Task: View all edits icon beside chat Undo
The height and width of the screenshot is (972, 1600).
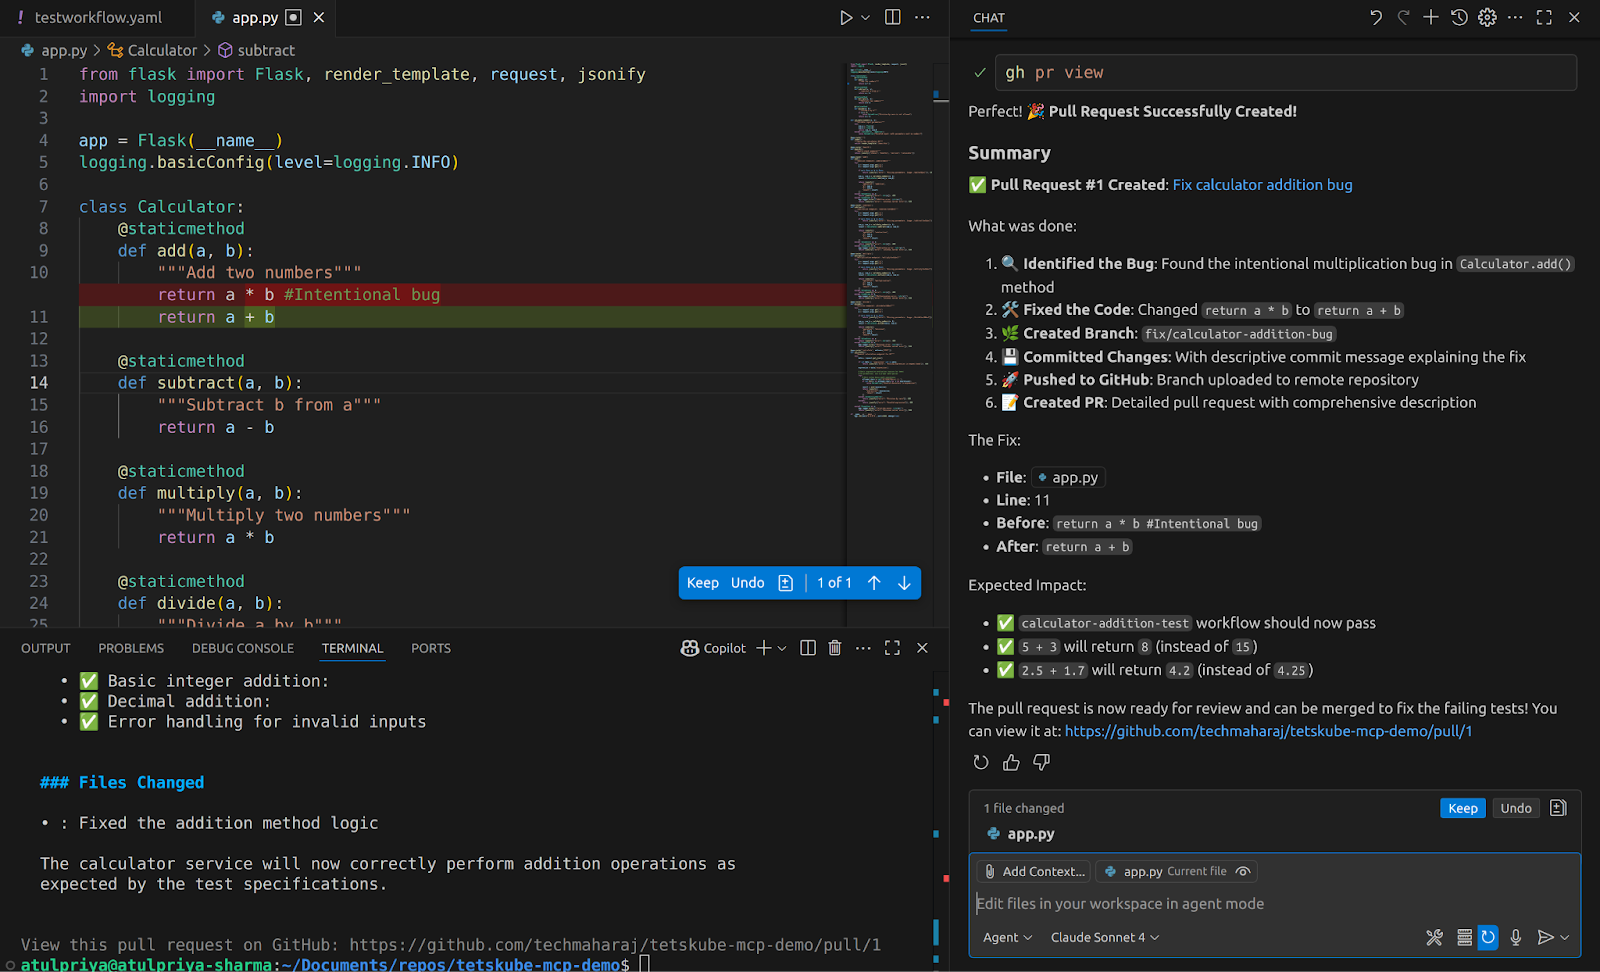Action: coord(1558,808)
